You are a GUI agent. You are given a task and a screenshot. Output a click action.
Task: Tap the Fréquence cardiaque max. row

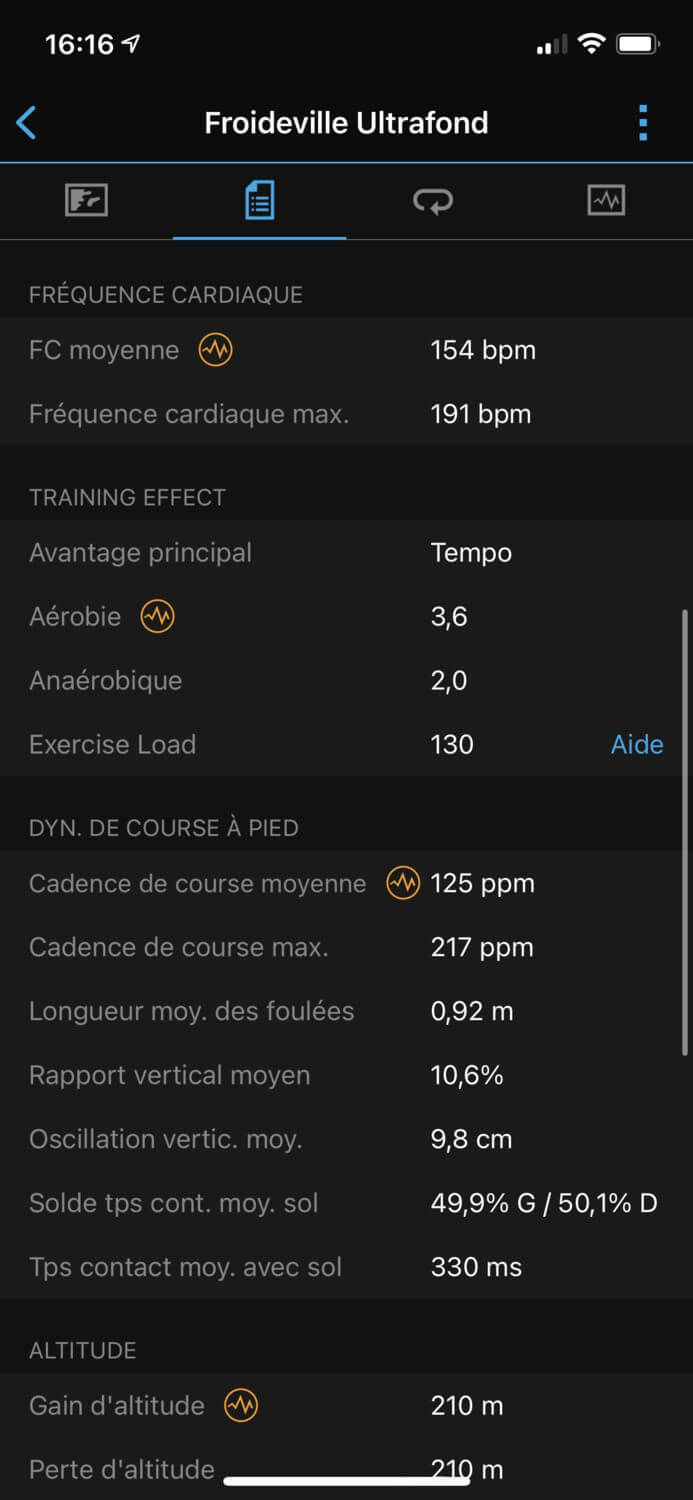coord(346,414)
